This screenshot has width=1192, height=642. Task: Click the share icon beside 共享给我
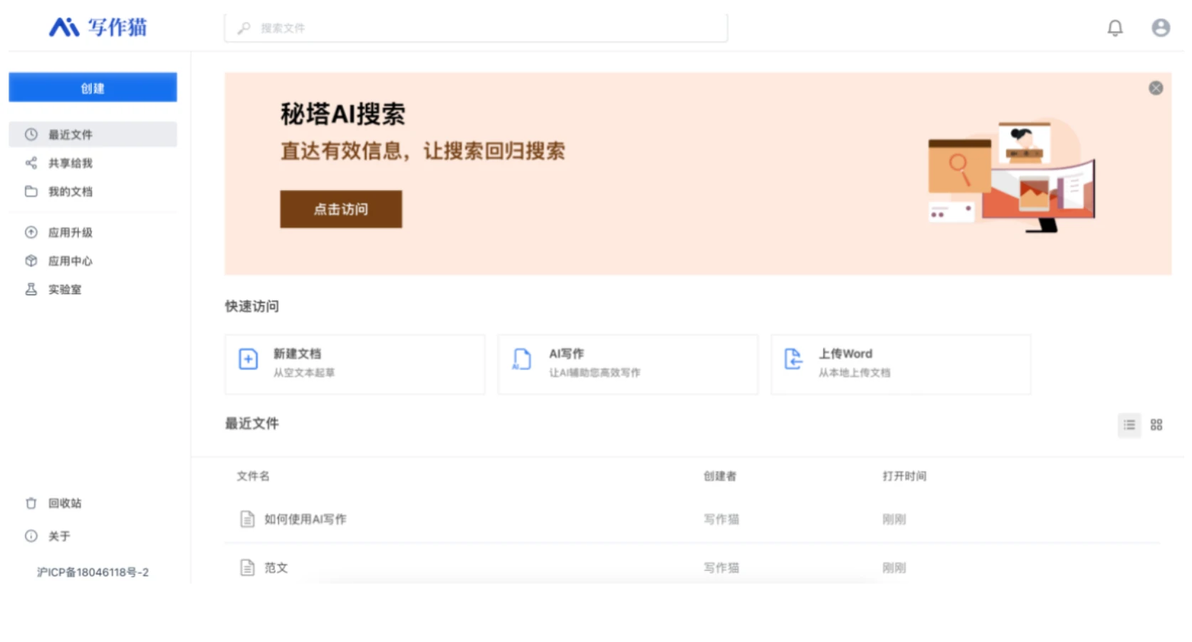point(31,163)
